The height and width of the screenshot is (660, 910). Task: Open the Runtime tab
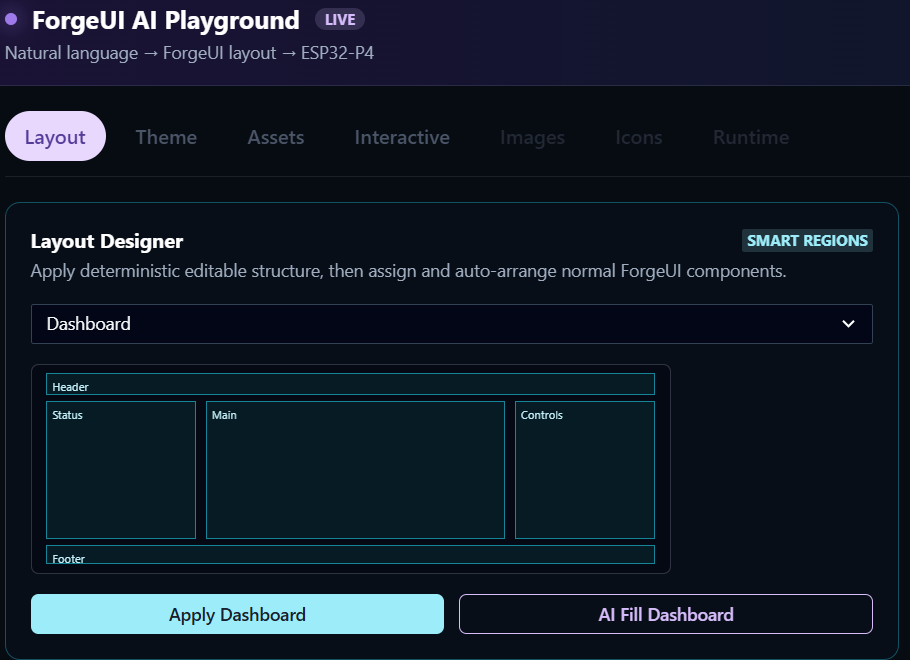pyautogui.click(x=751, y=137)
